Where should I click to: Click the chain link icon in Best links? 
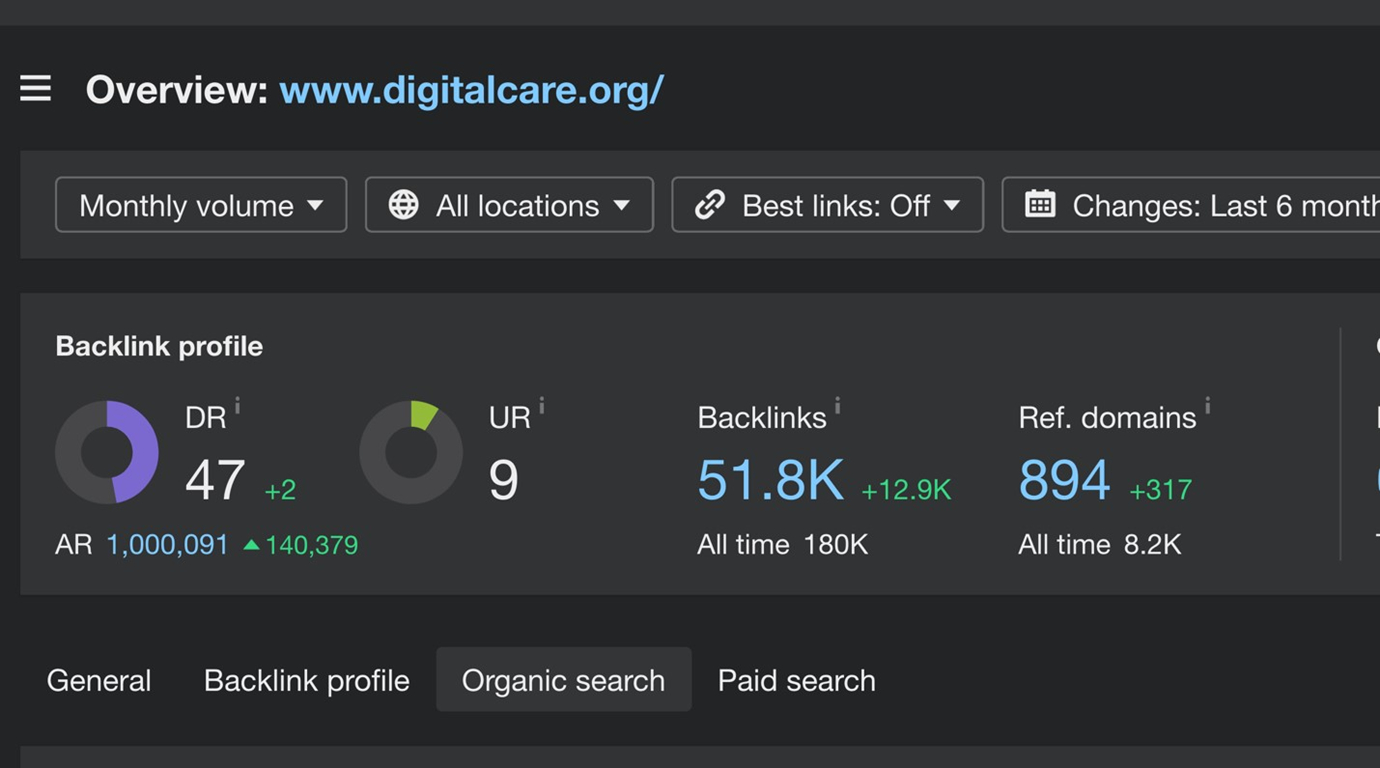tap(710, 205)
